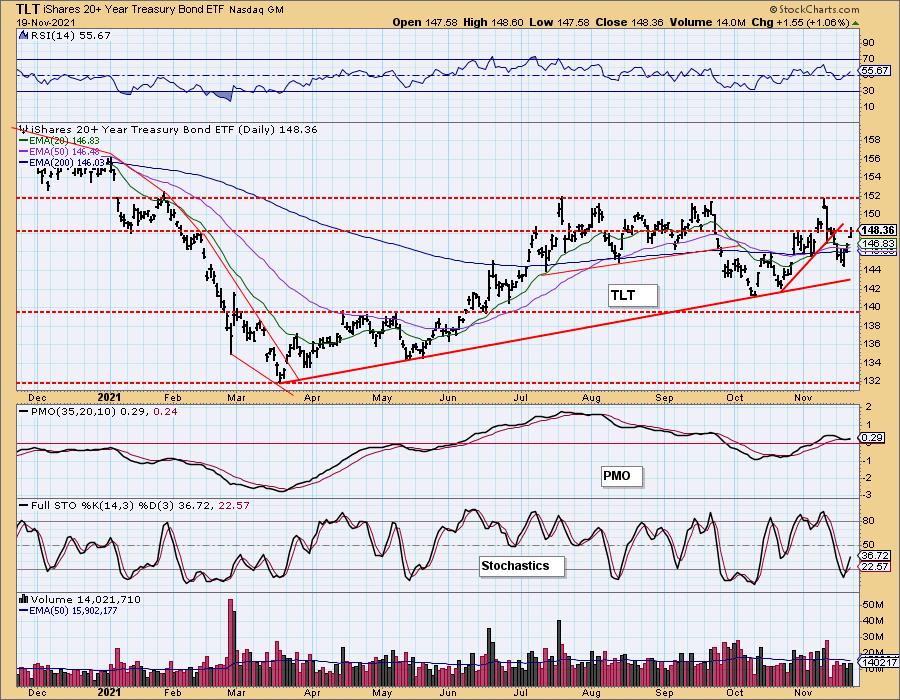Click the Full STO legend line
900x700 pixels.
pos(24,505)
